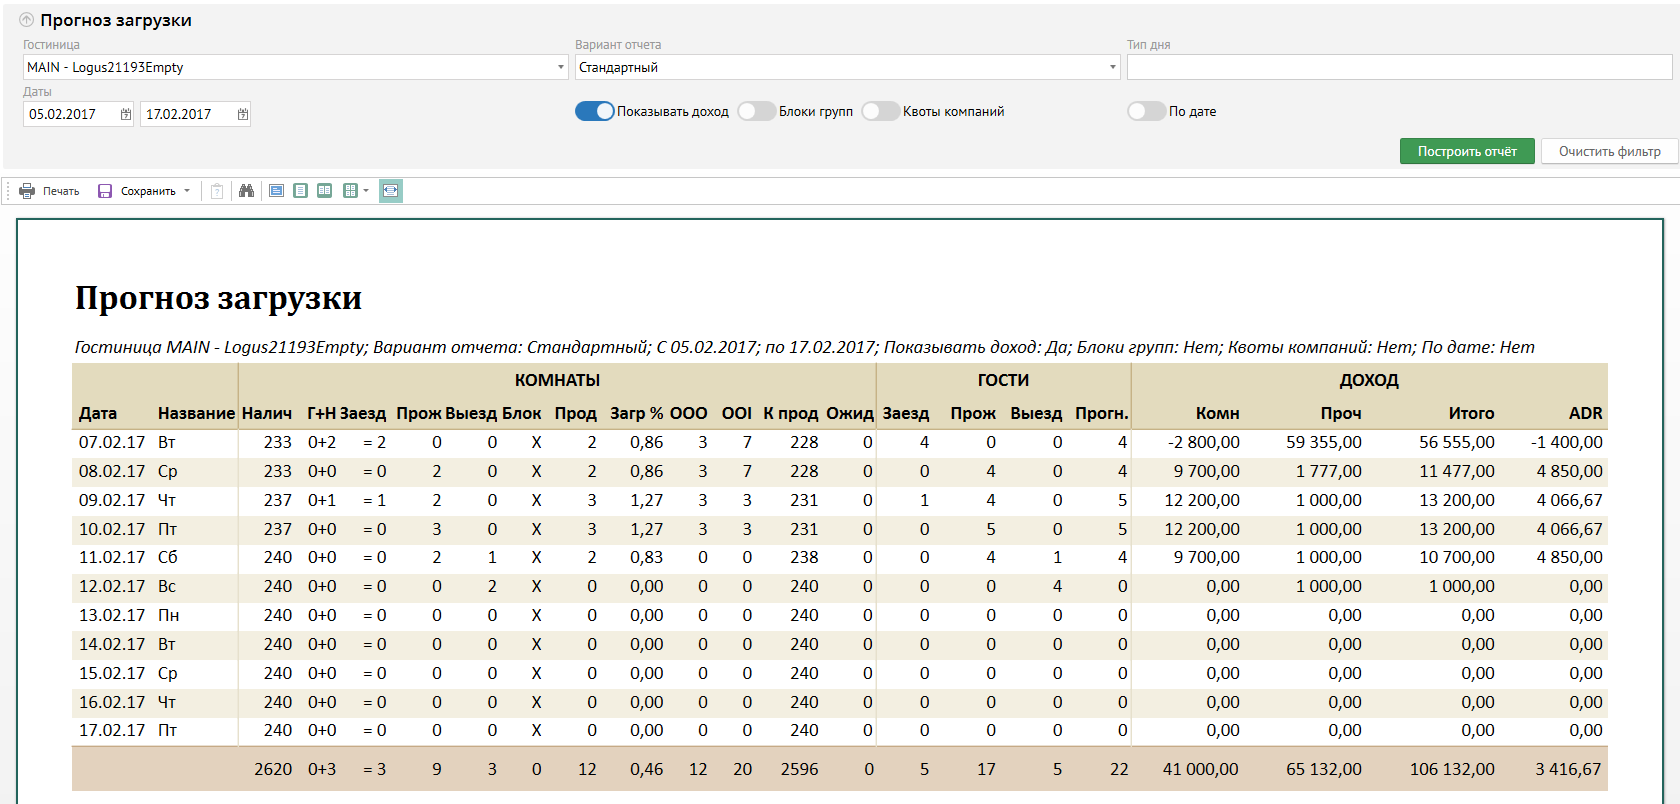Open the Вариант отчета dropdown
This screenshot has width=1680, height=804.
point(1112,67)
